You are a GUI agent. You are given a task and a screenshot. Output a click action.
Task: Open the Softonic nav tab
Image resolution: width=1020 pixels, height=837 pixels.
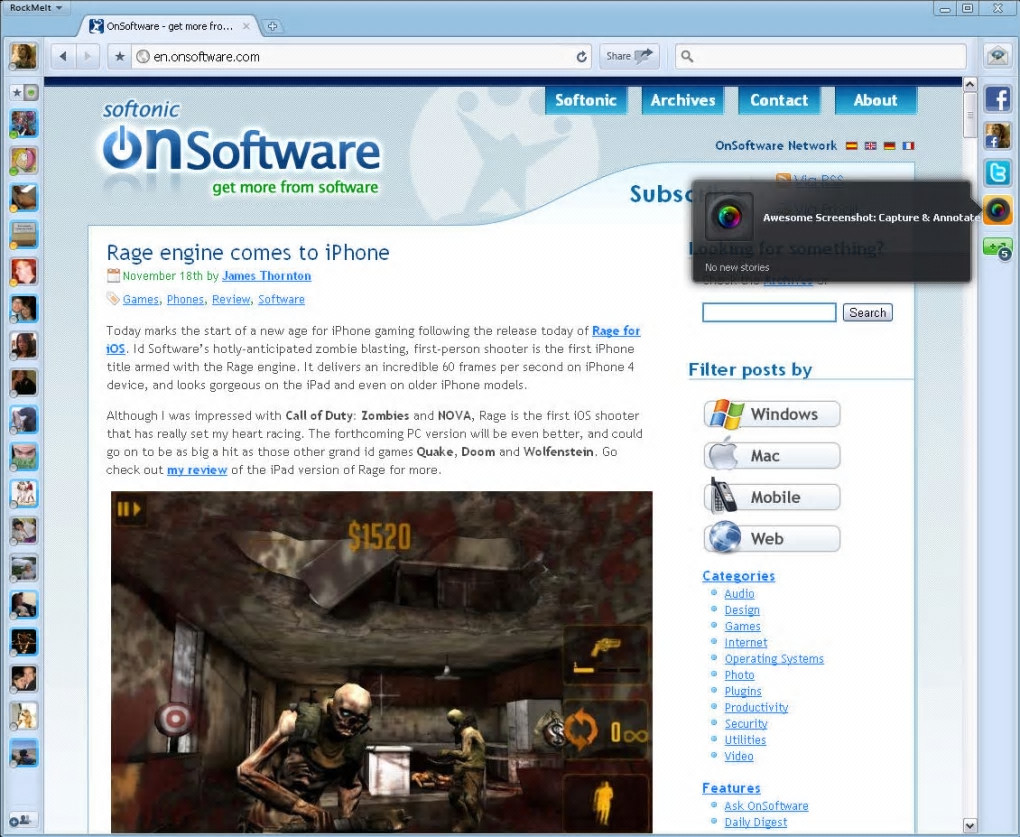pos(585,100)
